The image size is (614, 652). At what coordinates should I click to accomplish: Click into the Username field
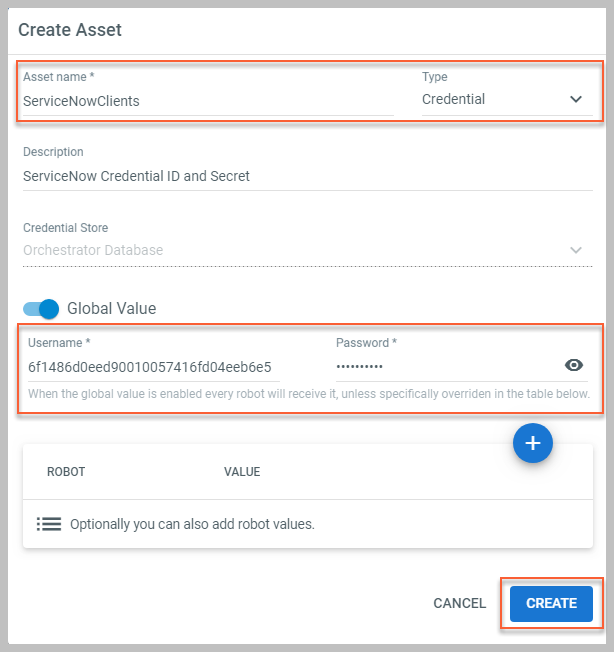[170, 367]
